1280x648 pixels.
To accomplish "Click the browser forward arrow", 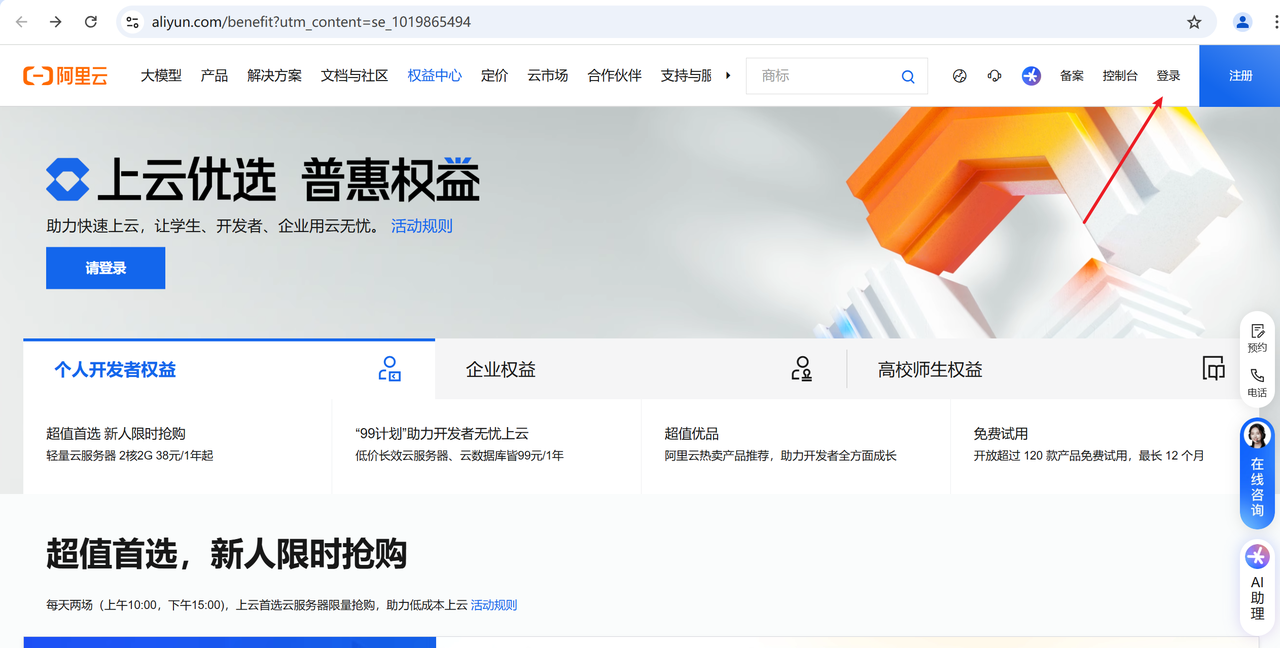I will (56, 22).
